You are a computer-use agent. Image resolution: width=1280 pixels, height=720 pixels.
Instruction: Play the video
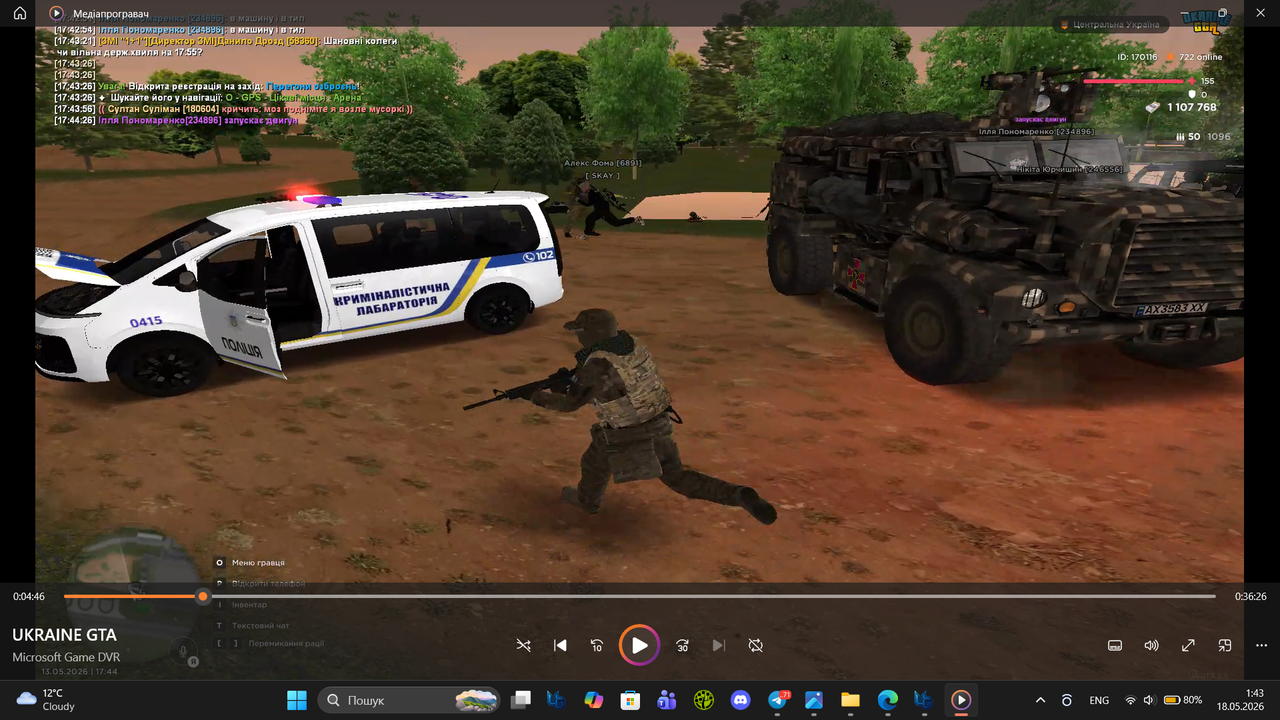[x=639, y=645]
